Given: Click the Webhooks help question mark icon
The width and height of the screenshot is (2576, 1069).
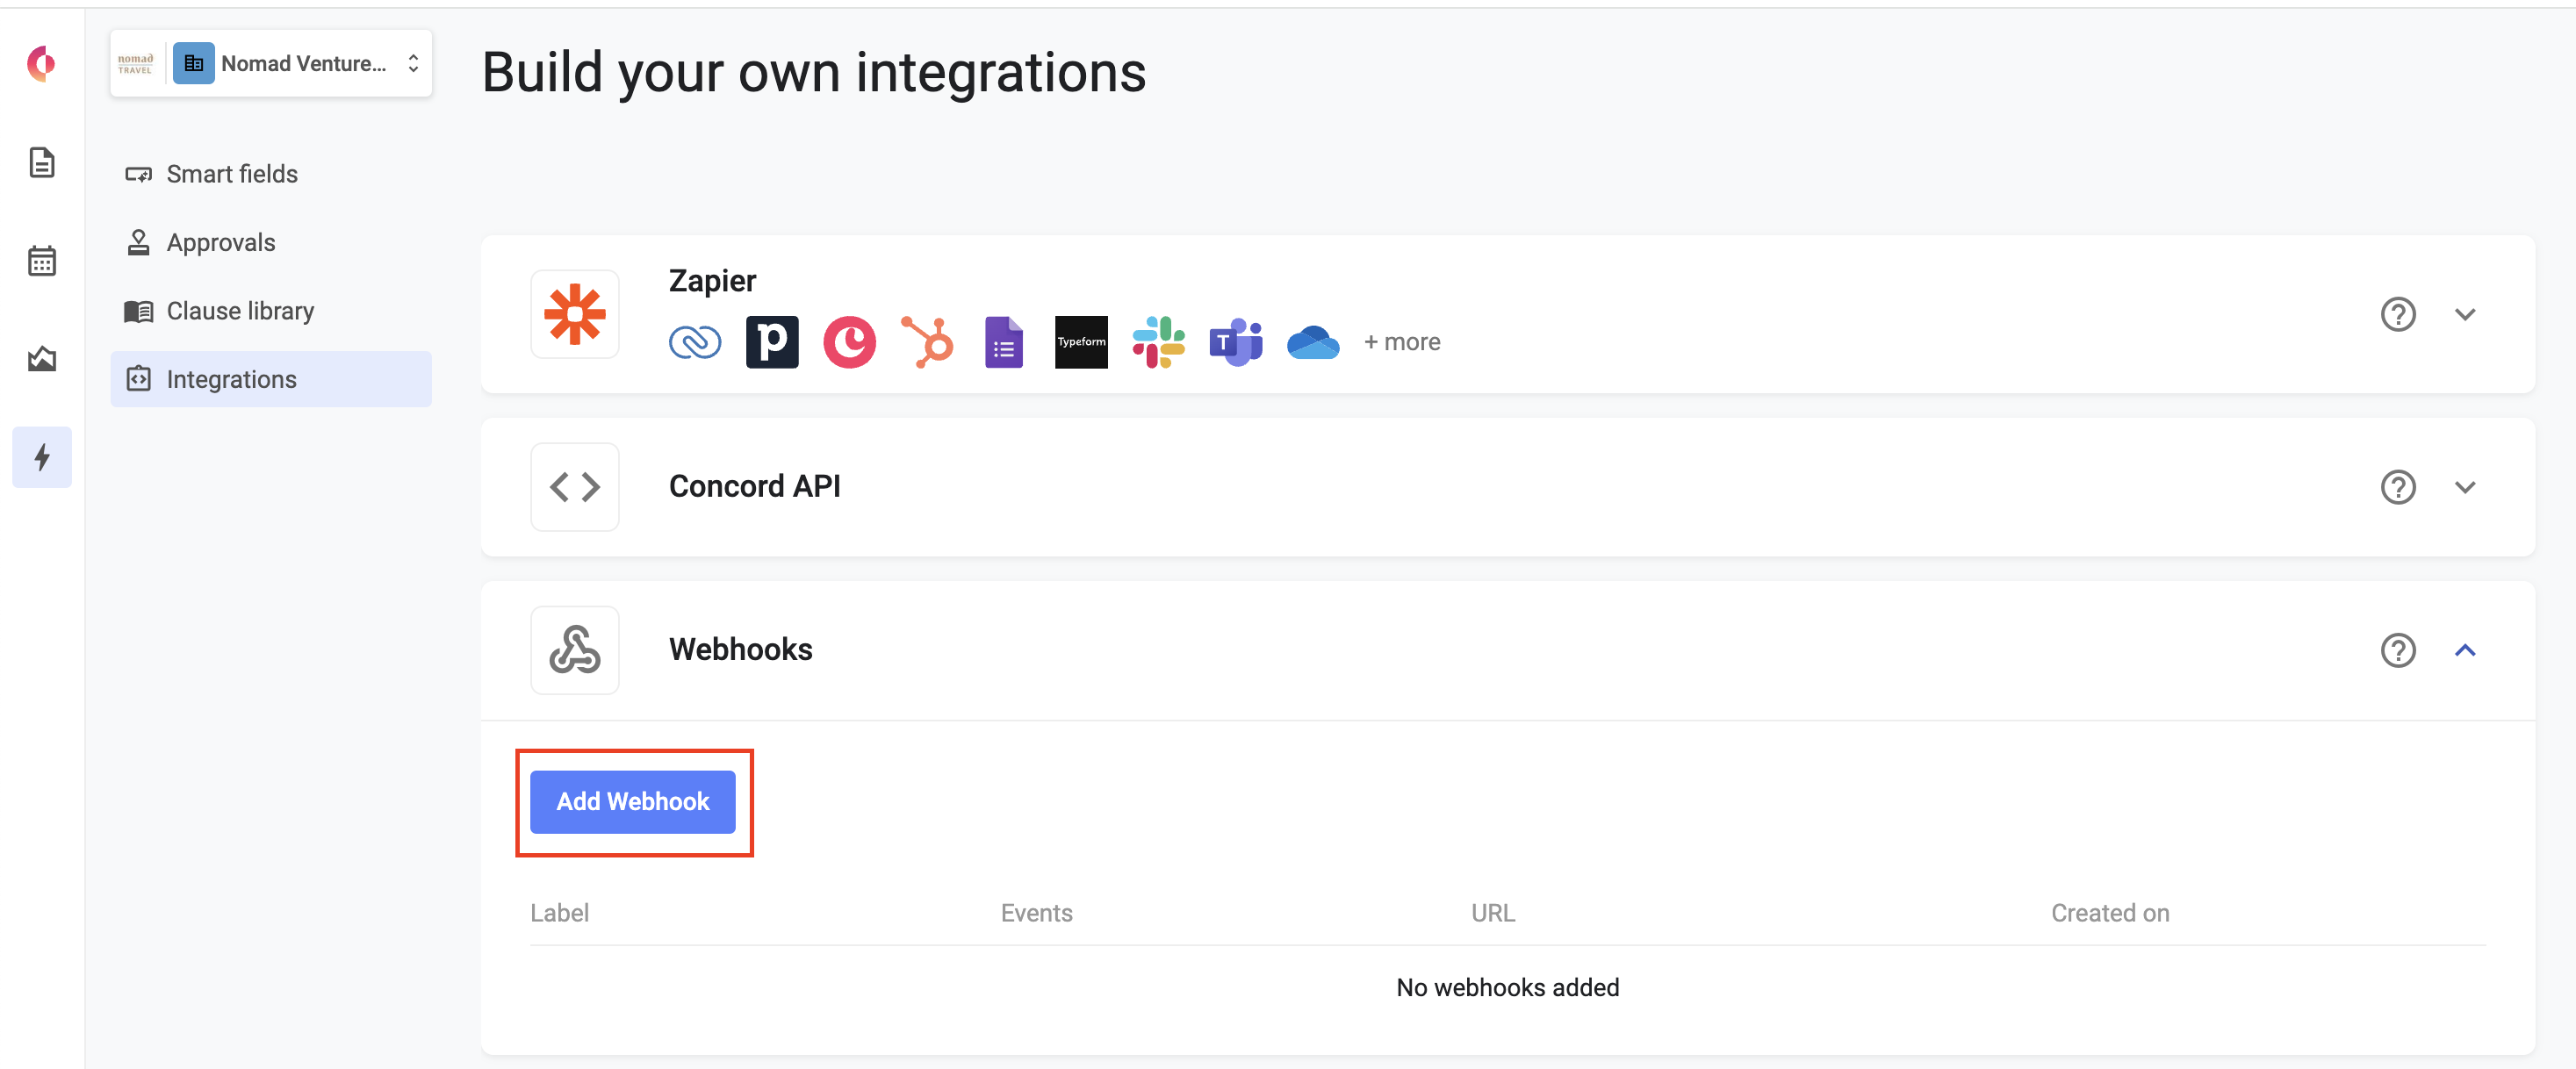Looking at the screenshot, I should tap(2397, 650).
